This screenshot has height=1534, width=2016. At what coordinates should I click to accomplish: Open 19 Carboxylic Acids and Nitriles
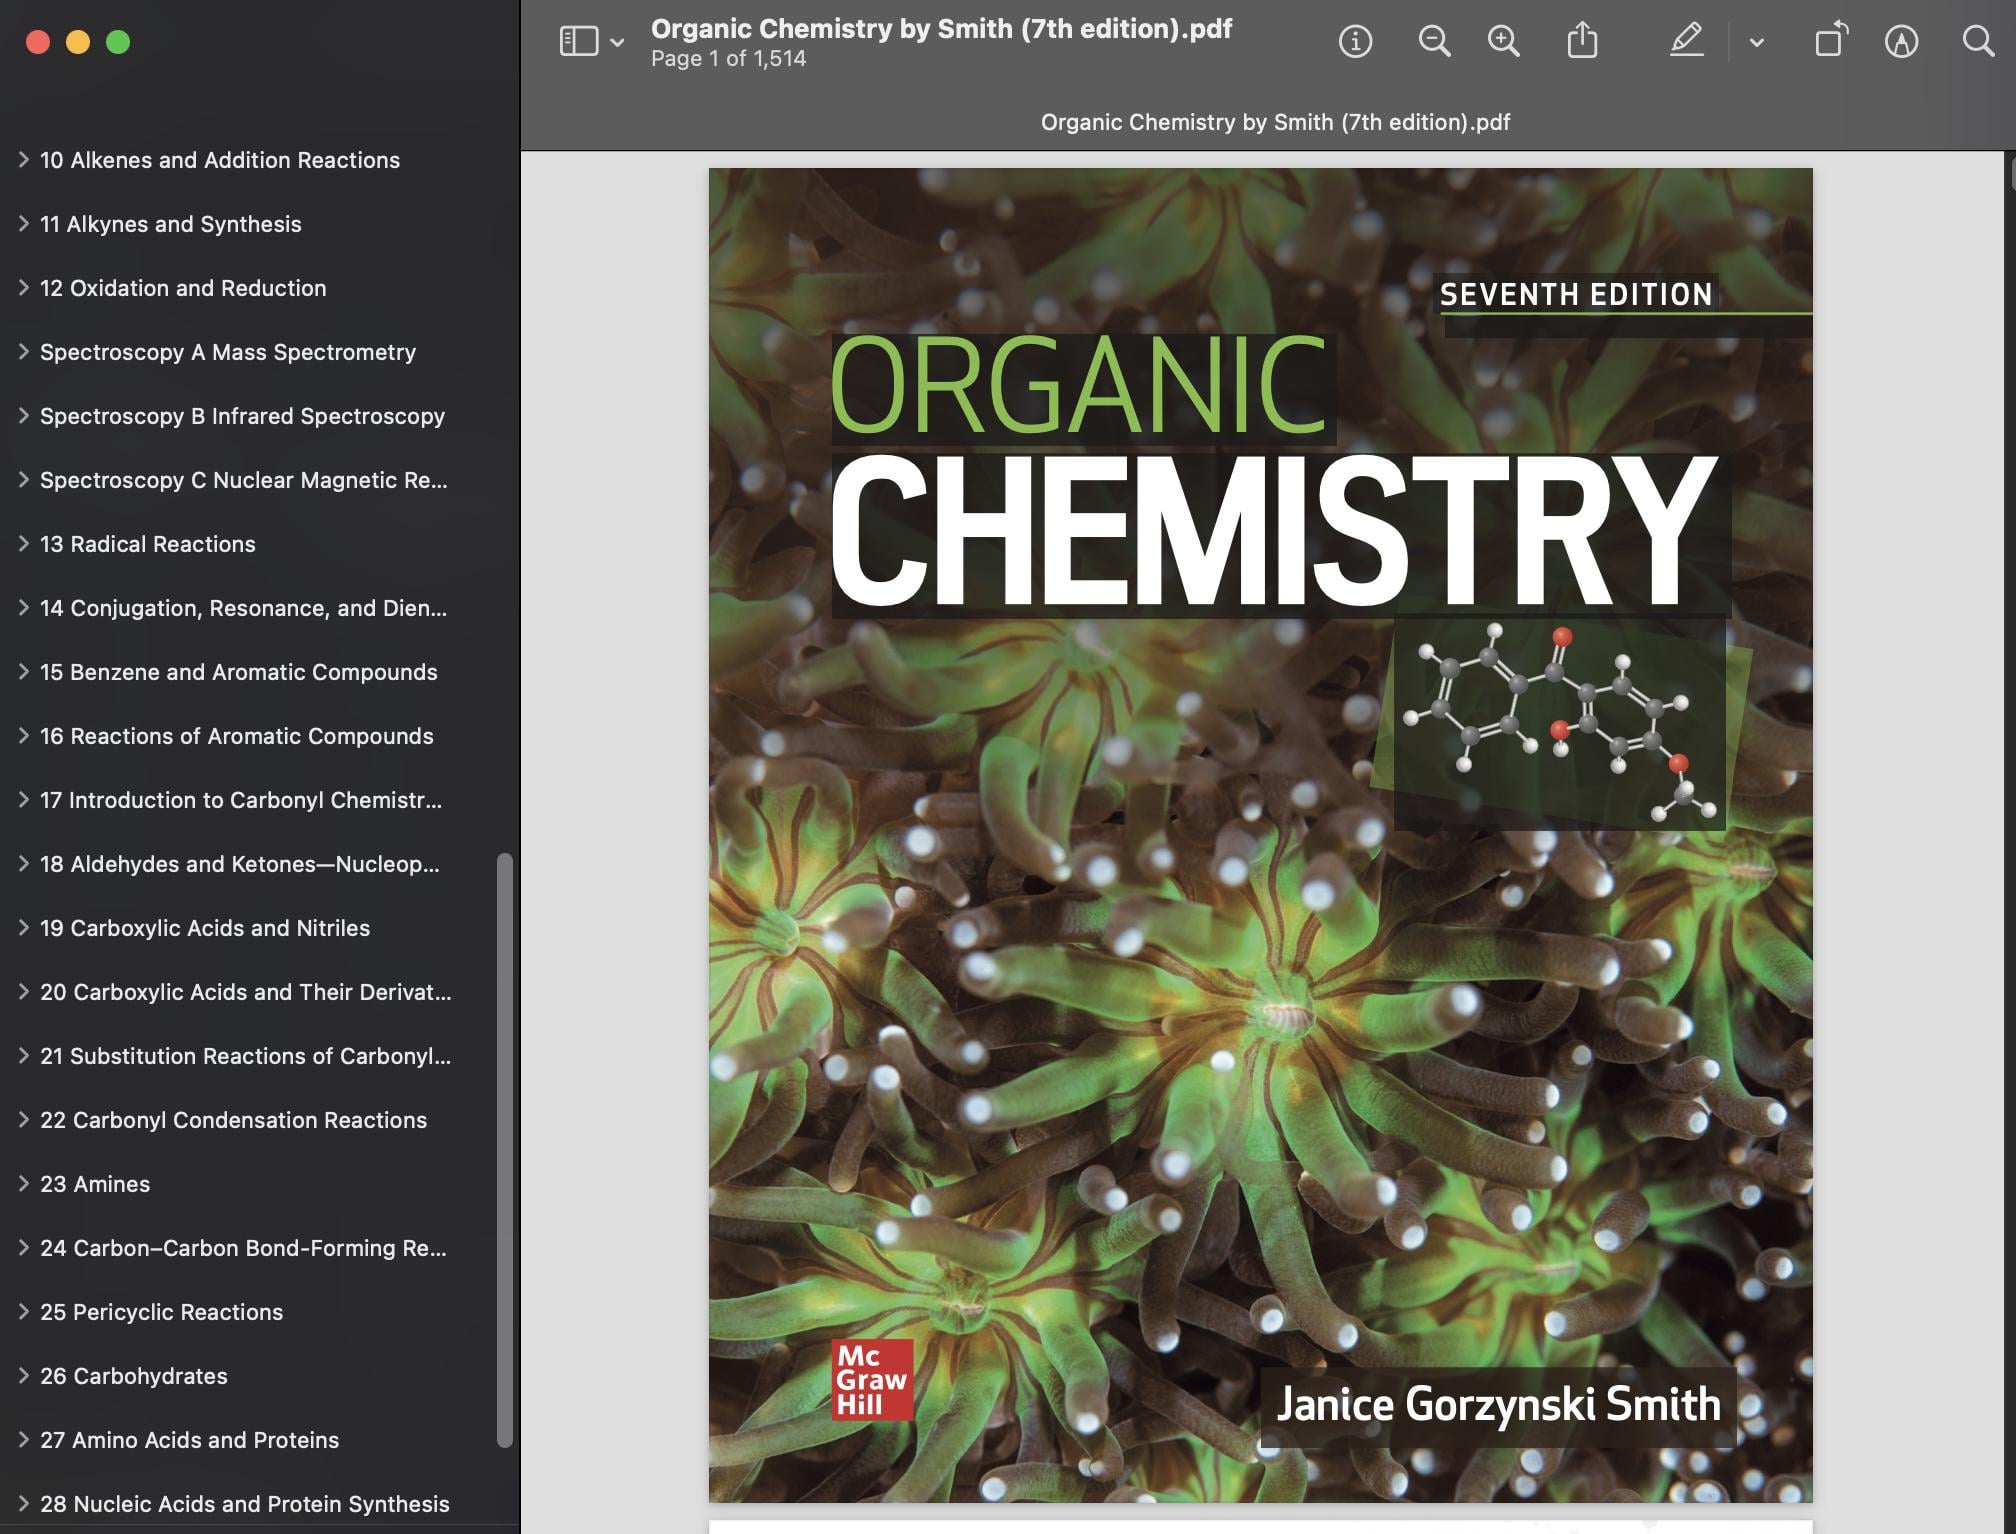click(x=204, y=928)
